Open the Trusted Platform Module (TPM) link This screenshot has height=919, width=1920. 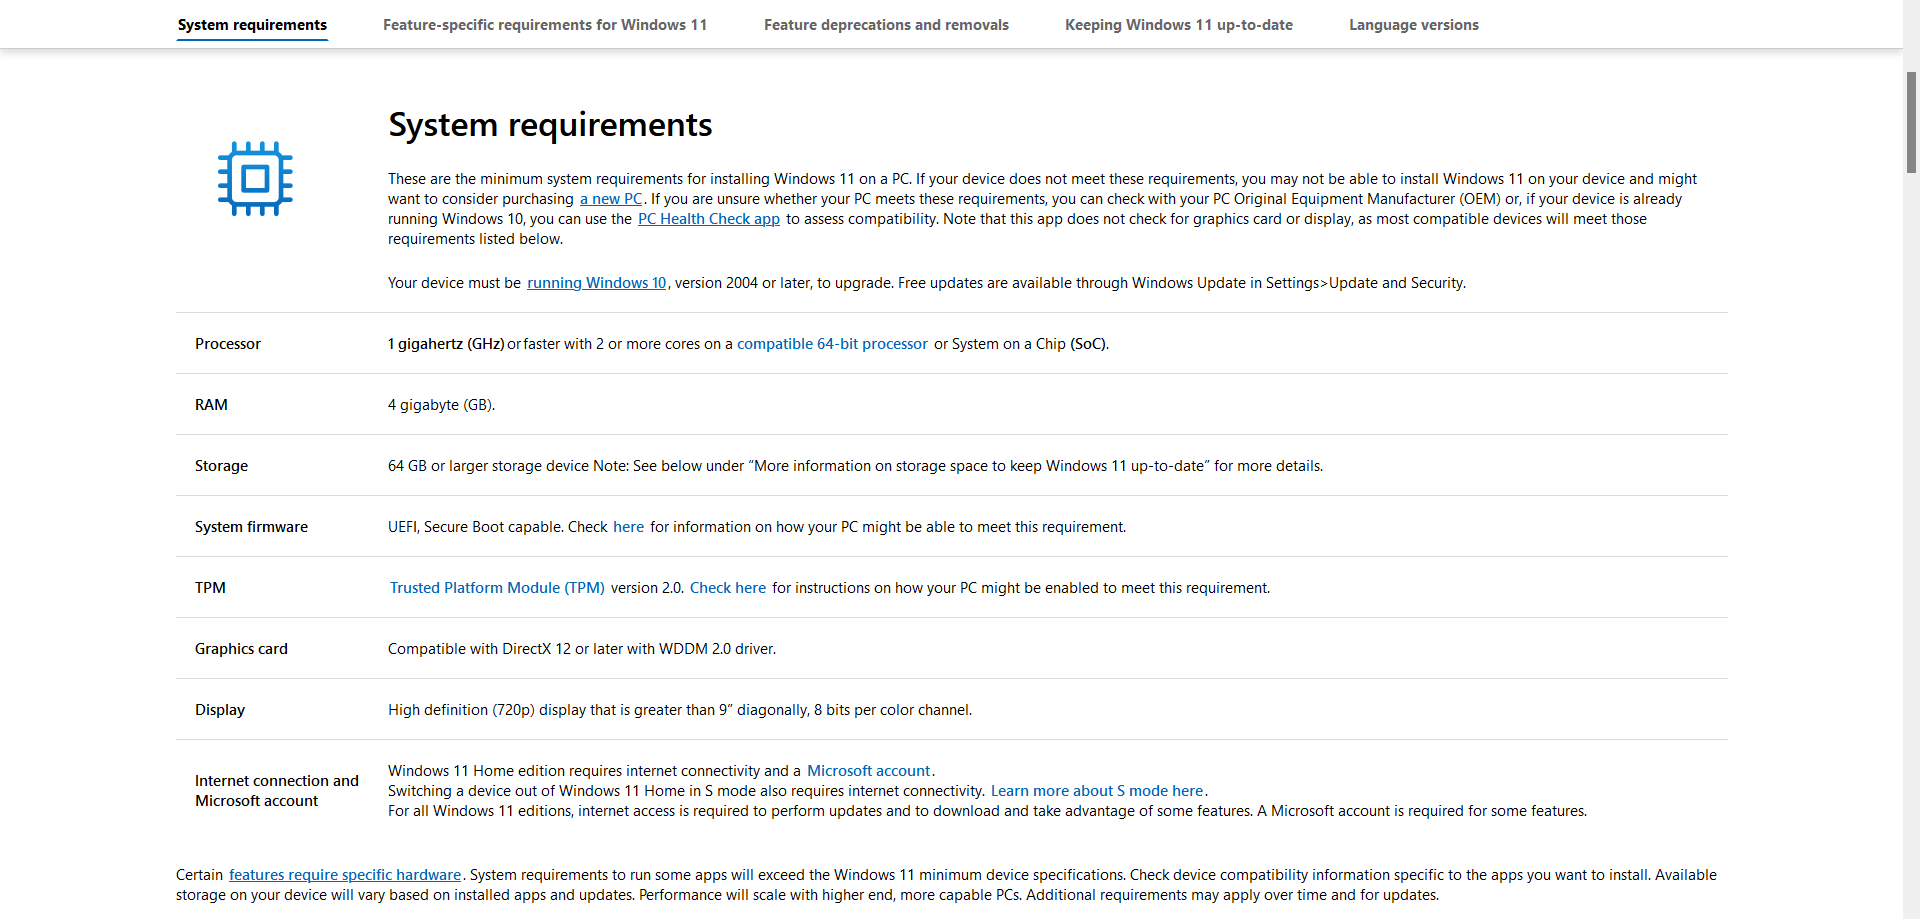(x=497, y=588)
